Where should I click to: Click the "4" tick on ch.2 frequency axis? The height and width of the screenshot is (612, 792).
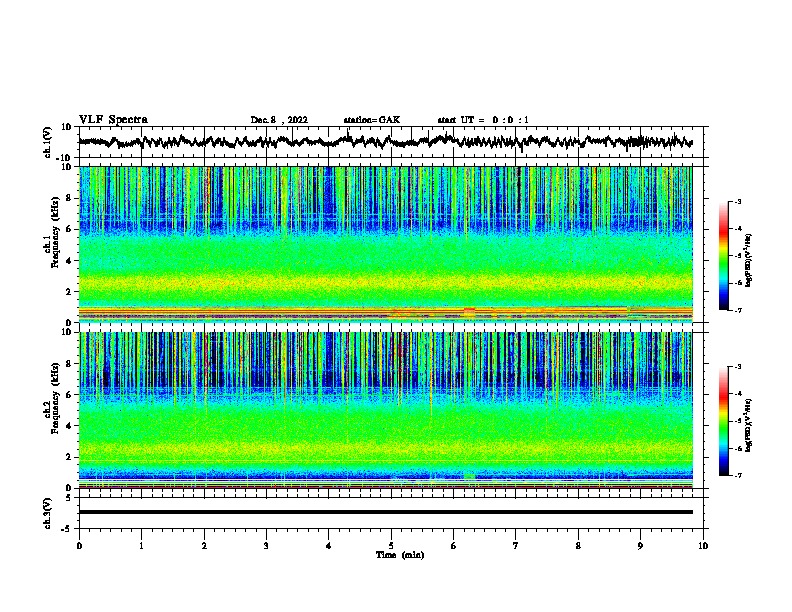point(69,426)
